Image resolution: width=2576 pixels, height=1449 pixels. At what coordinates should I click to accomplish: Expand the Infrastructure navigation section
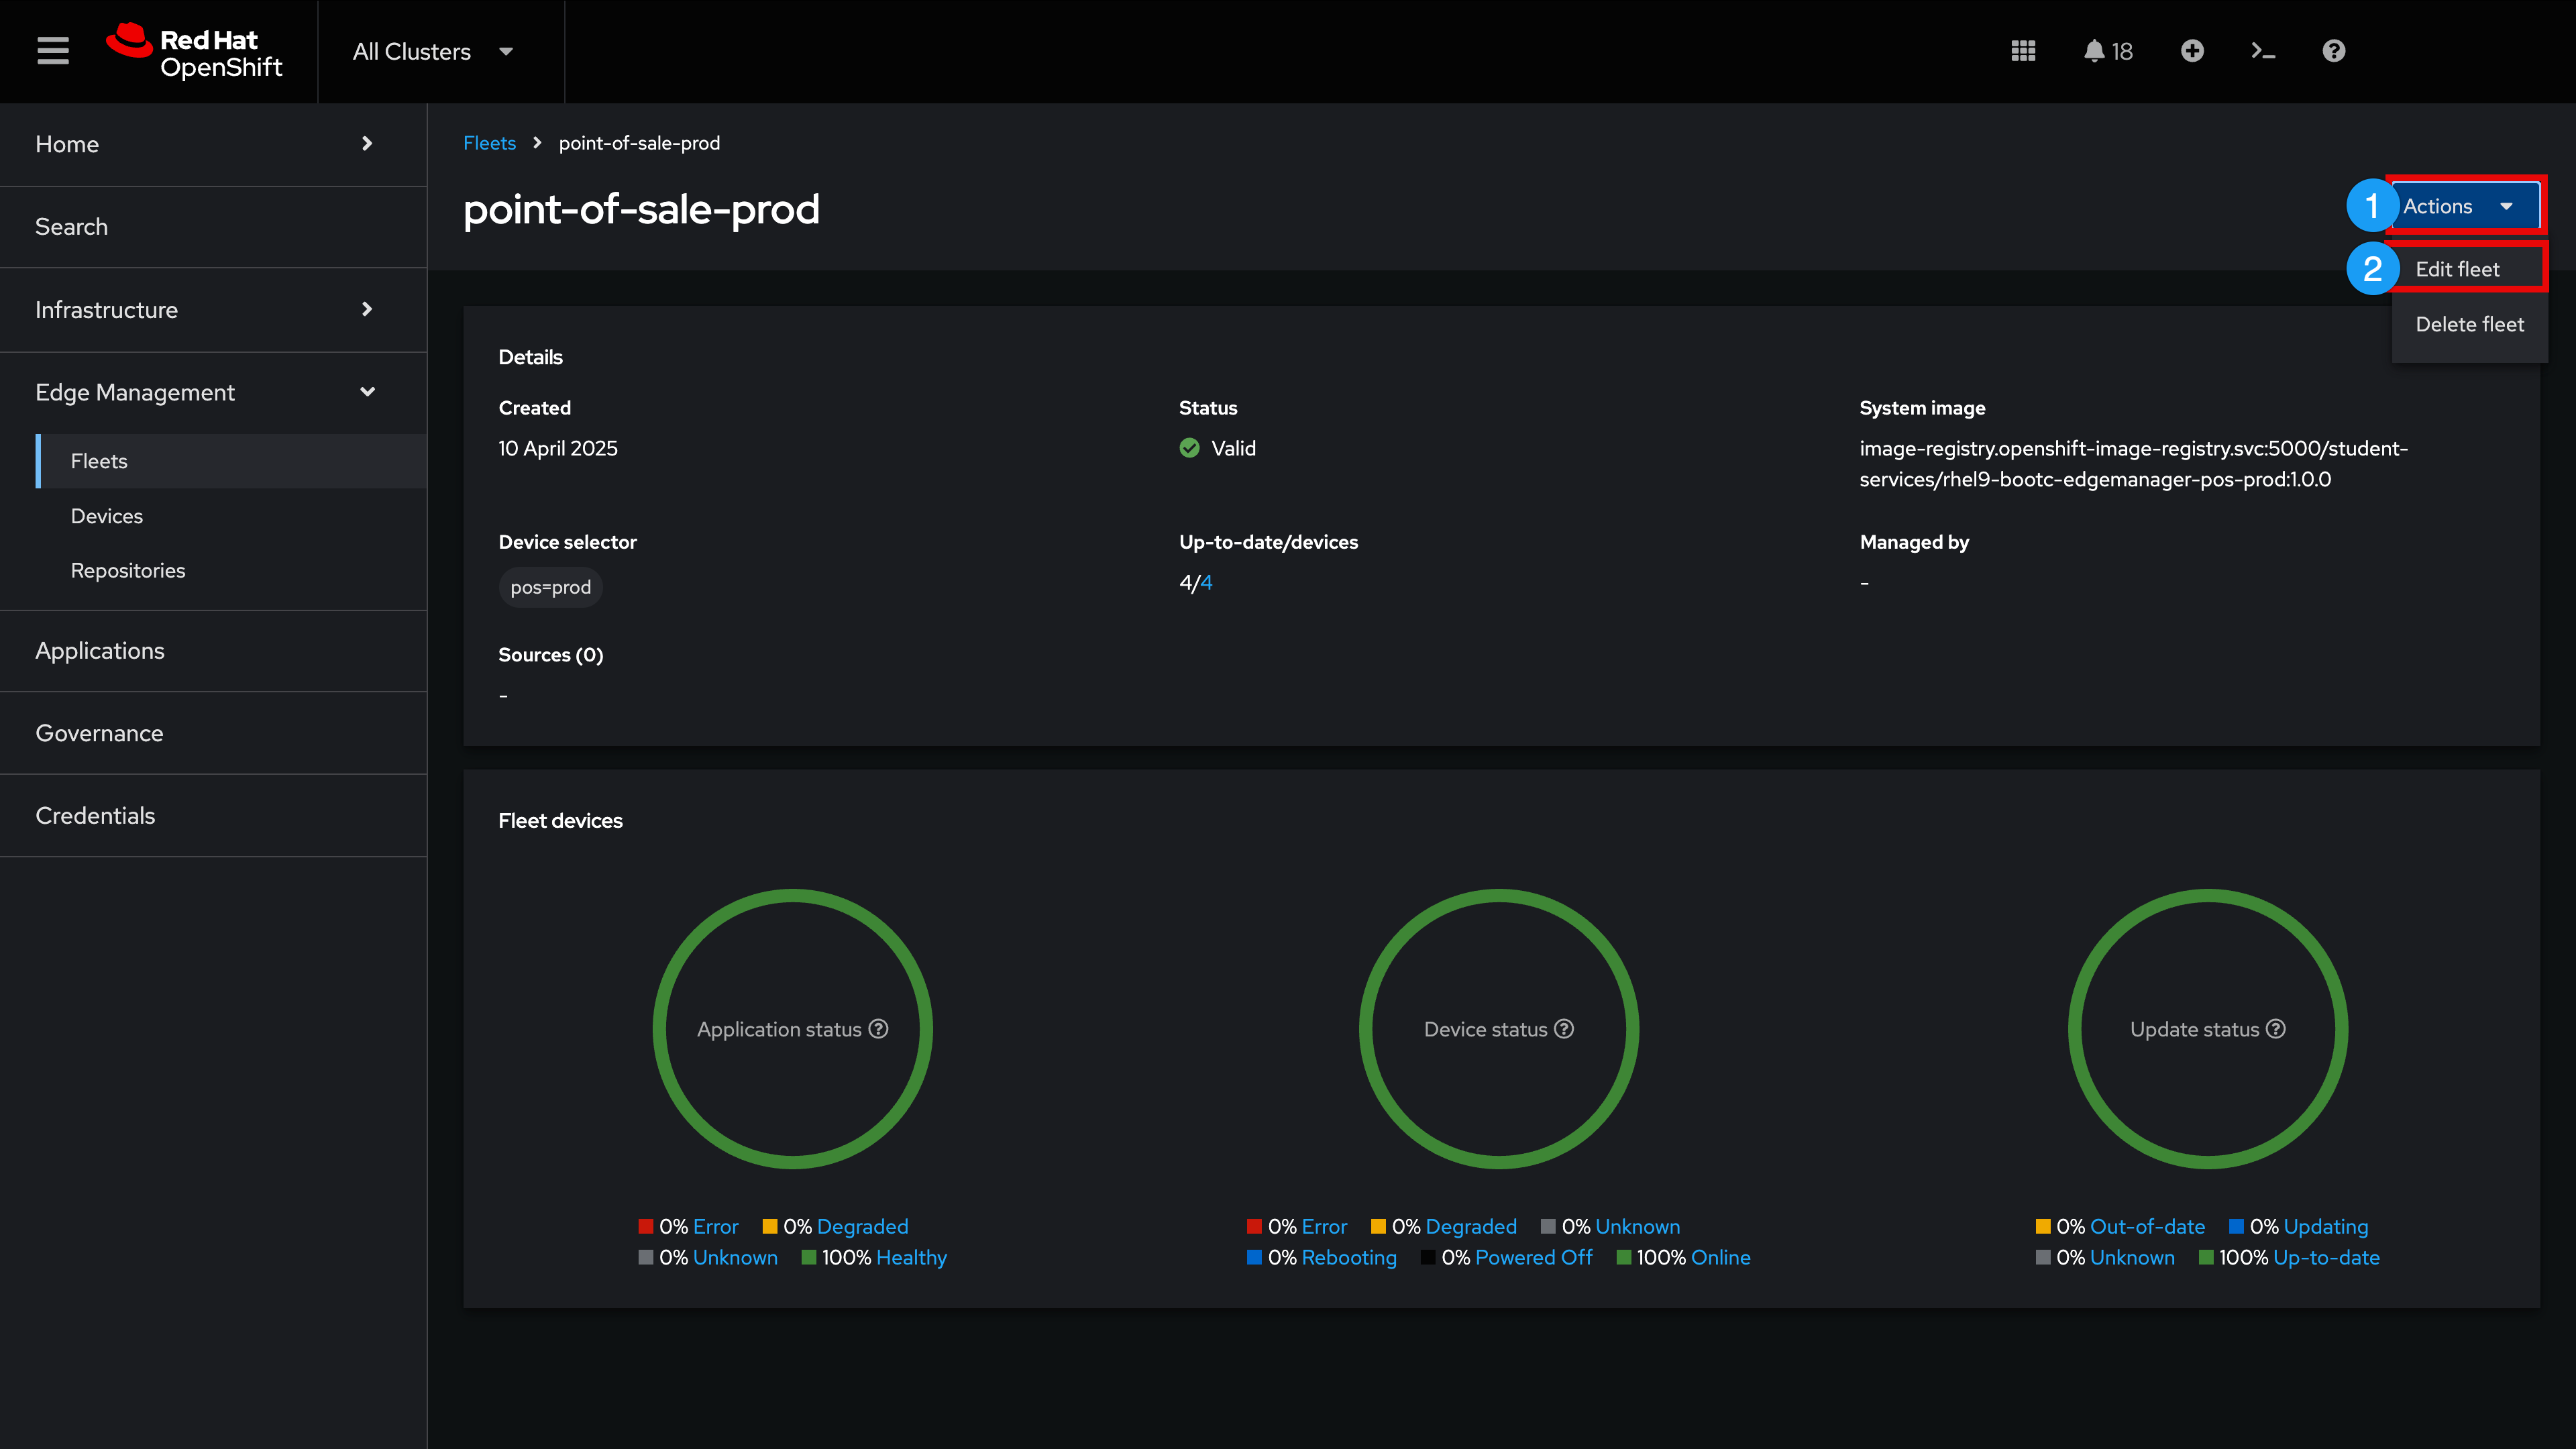click(x=213, y=310)
